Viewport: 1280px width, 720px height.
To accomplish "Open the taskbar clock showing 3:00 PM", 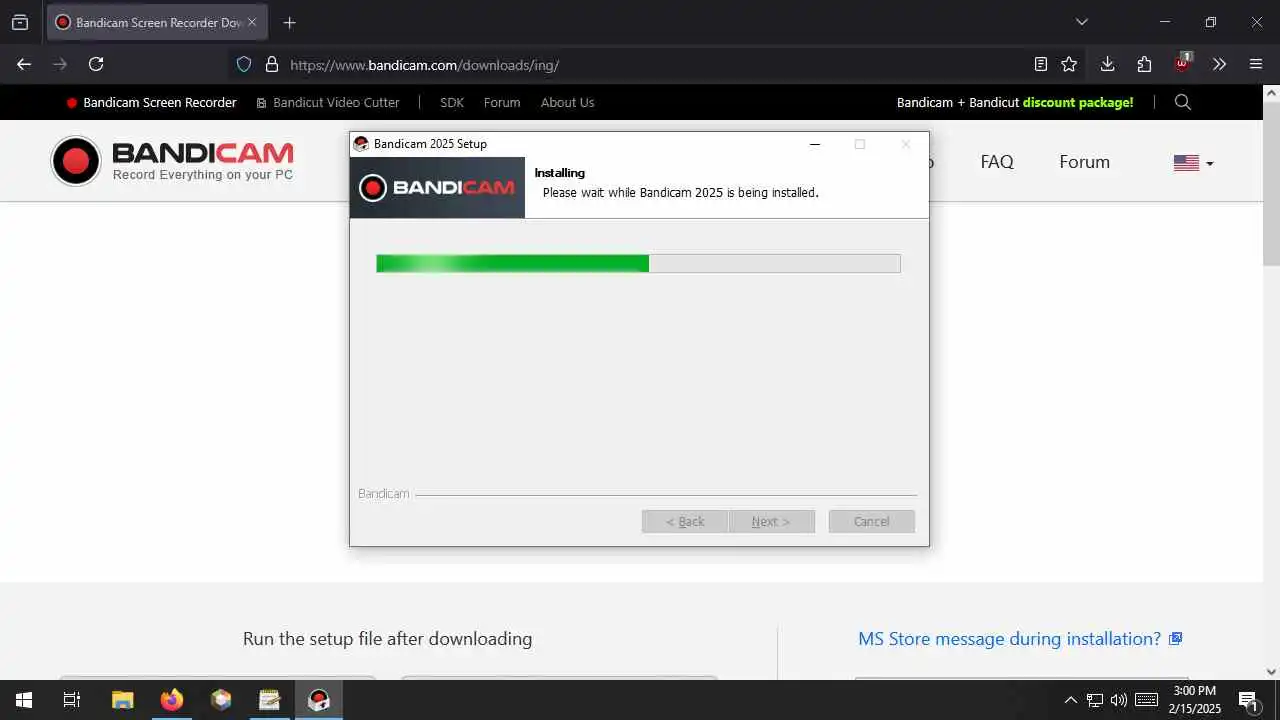I will click(x=1194, y=700).
